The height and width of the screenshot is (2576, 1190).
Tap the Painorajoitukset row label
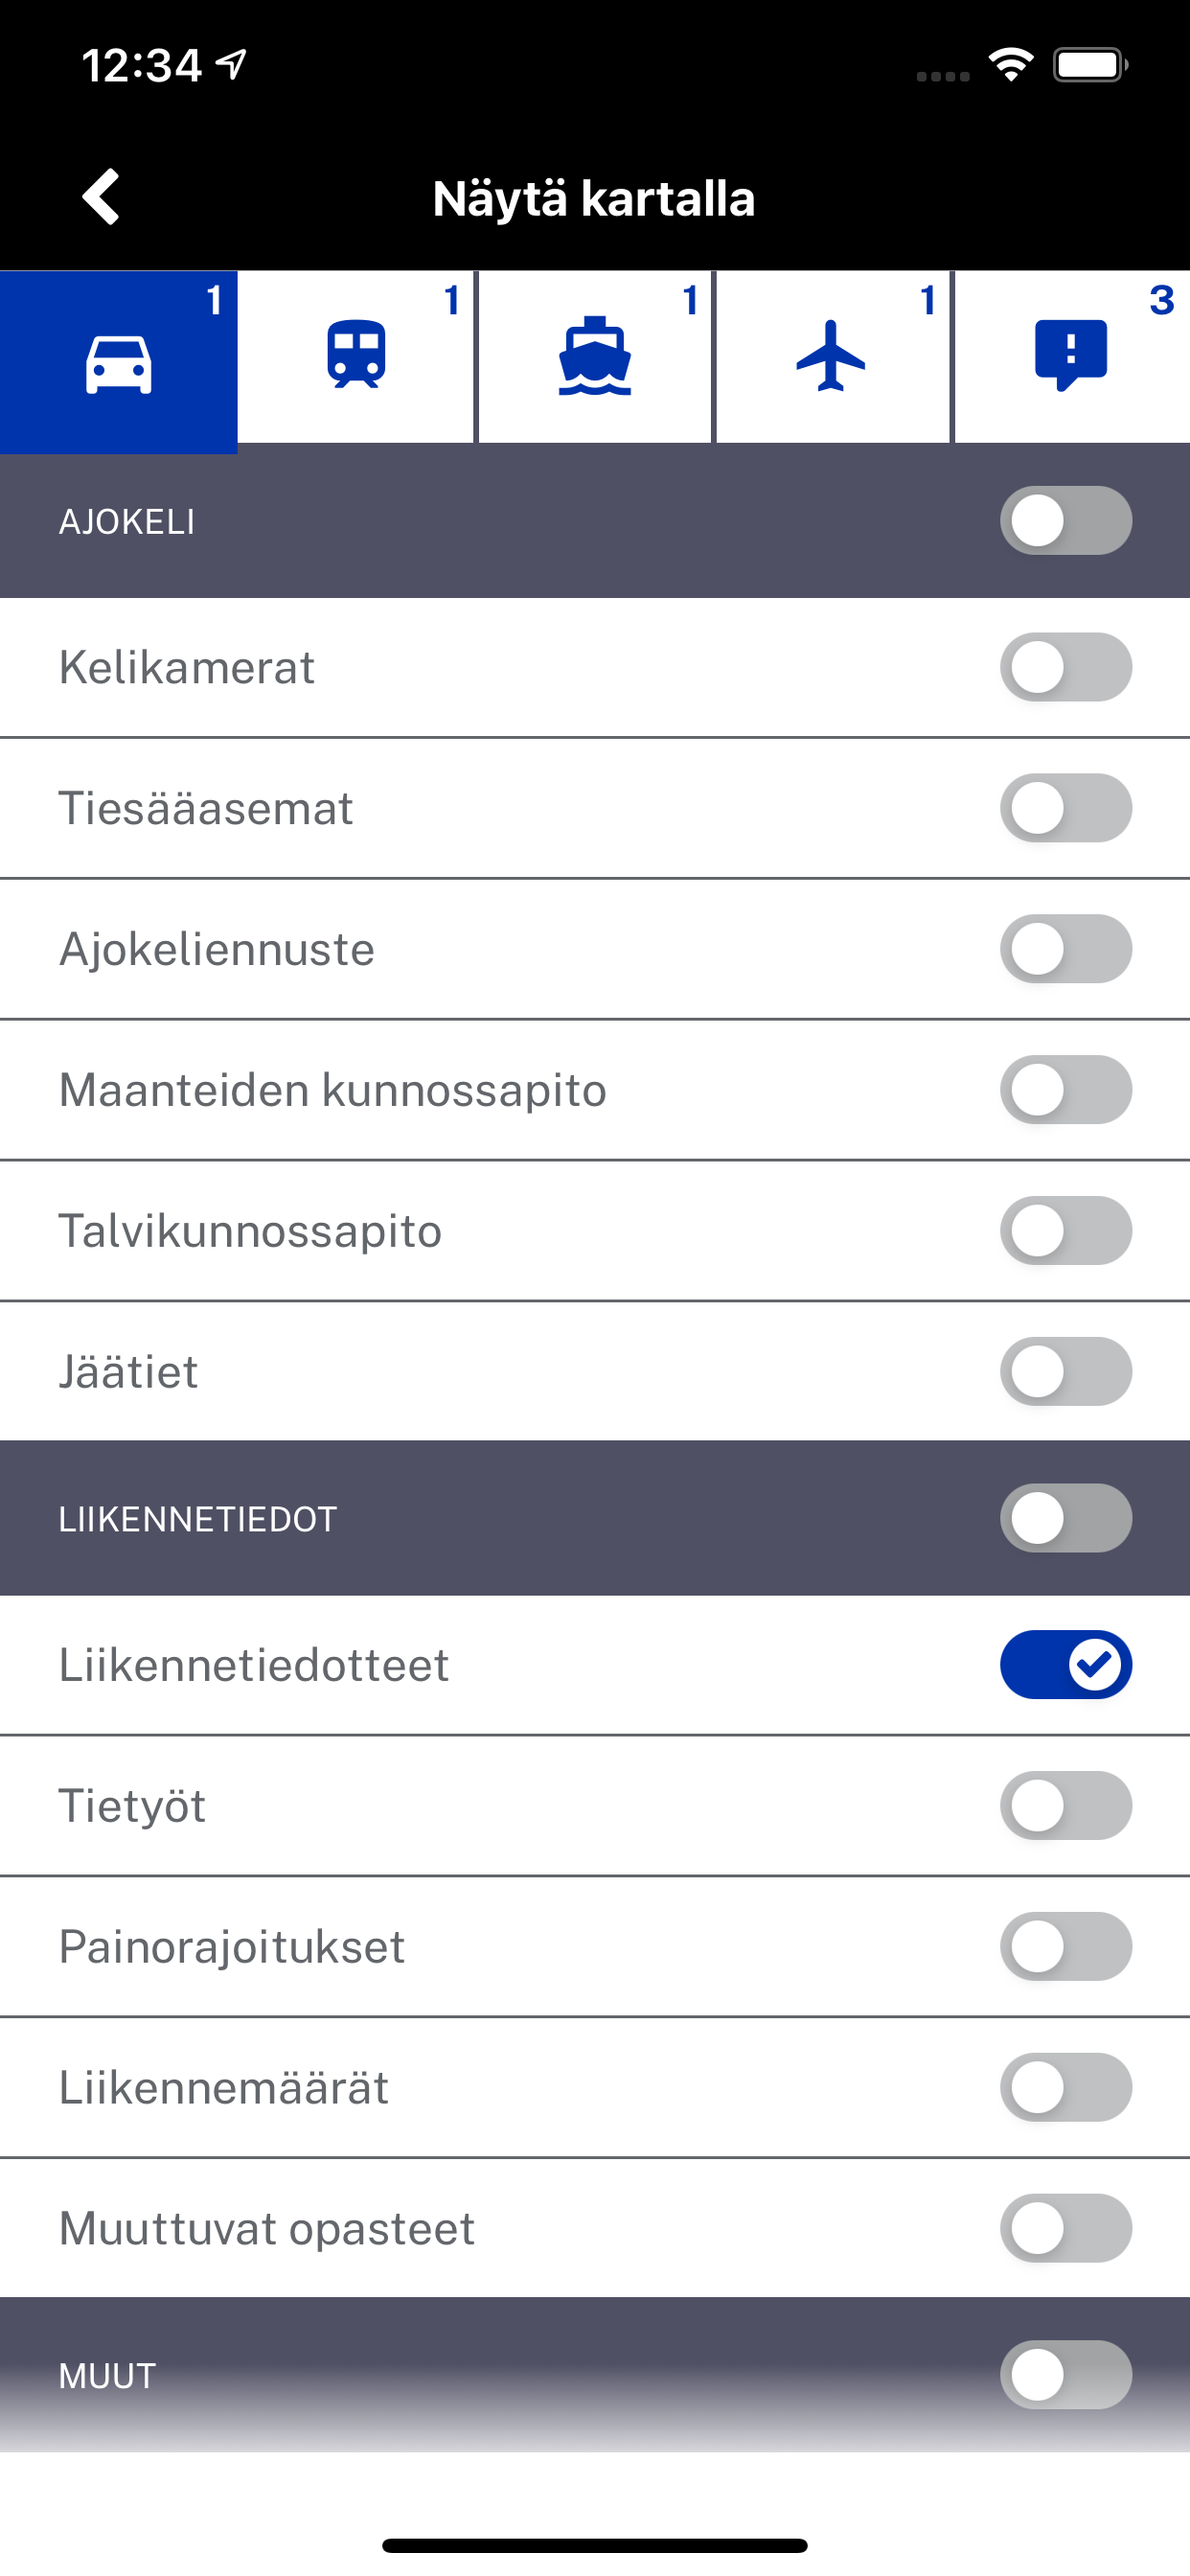(x=232, y=1947)
